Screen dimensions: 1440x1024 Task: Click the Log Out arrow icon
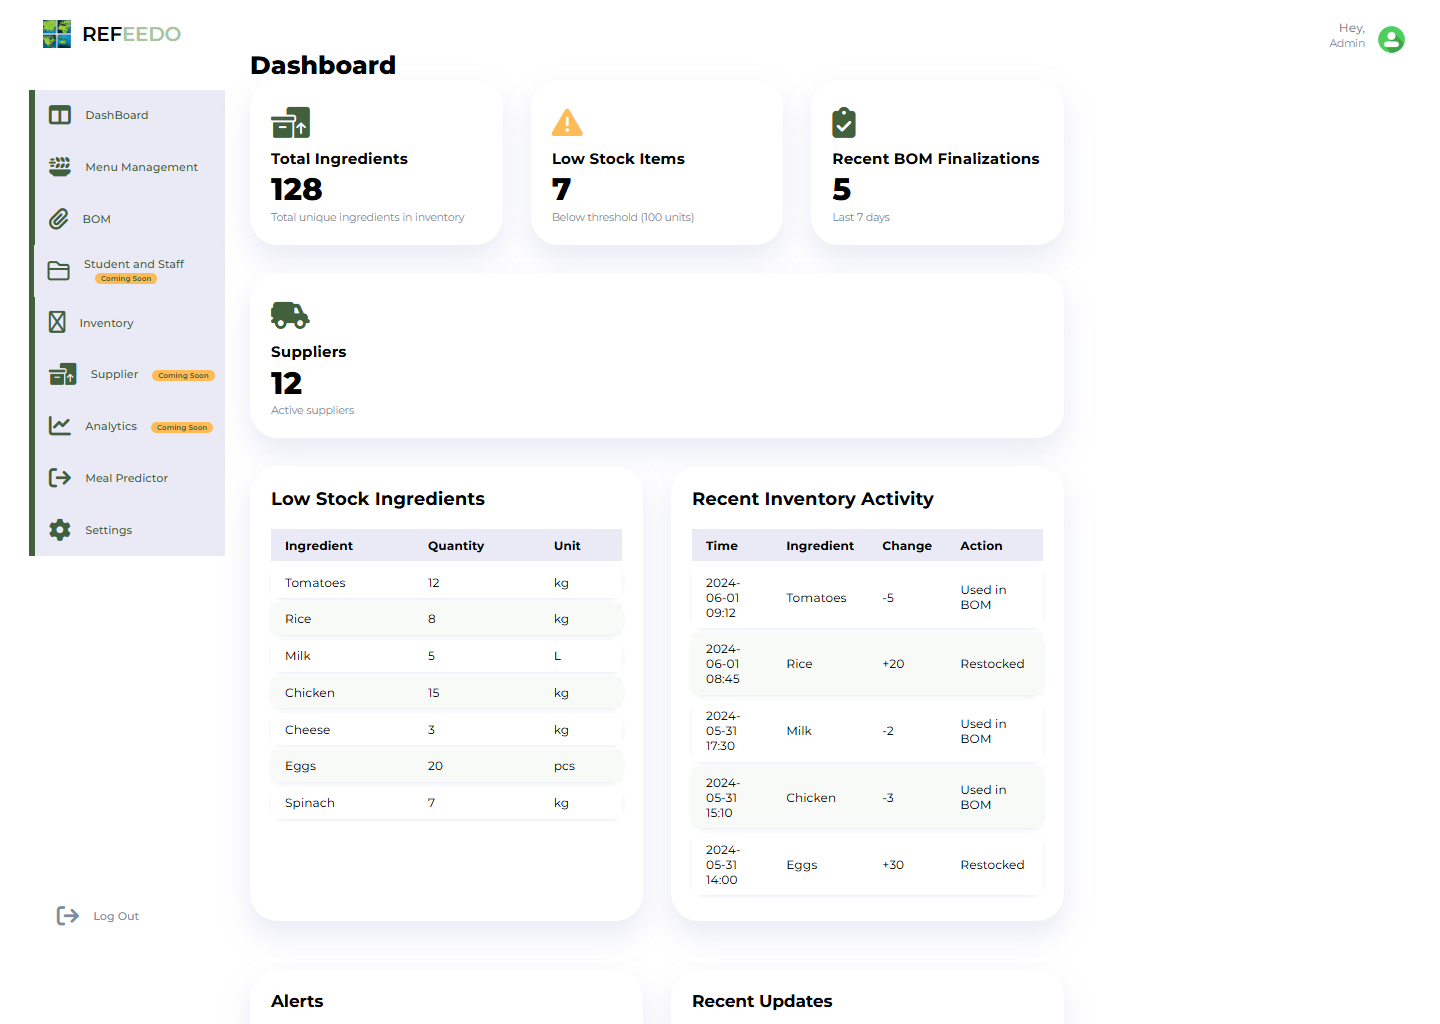point(68,916)
